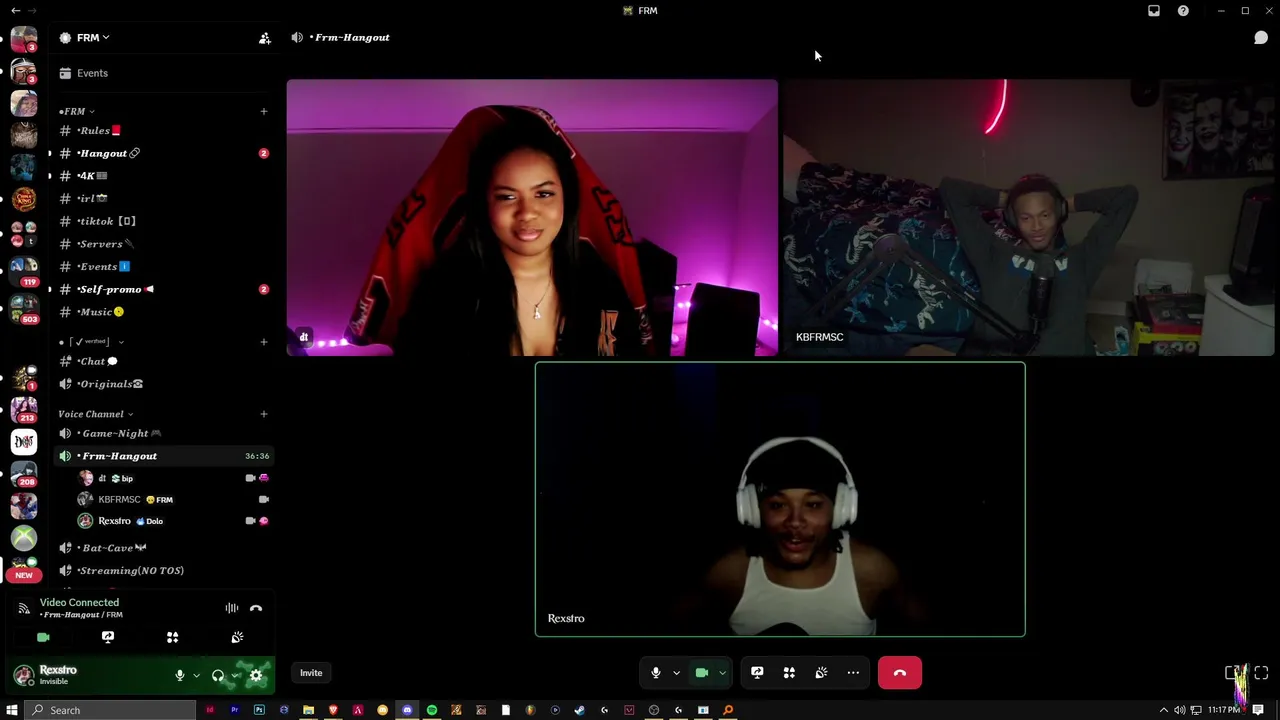The image size is (1280, 720).
Task: Disconnect with red hang-up button
Action: [x=900, y=673]
